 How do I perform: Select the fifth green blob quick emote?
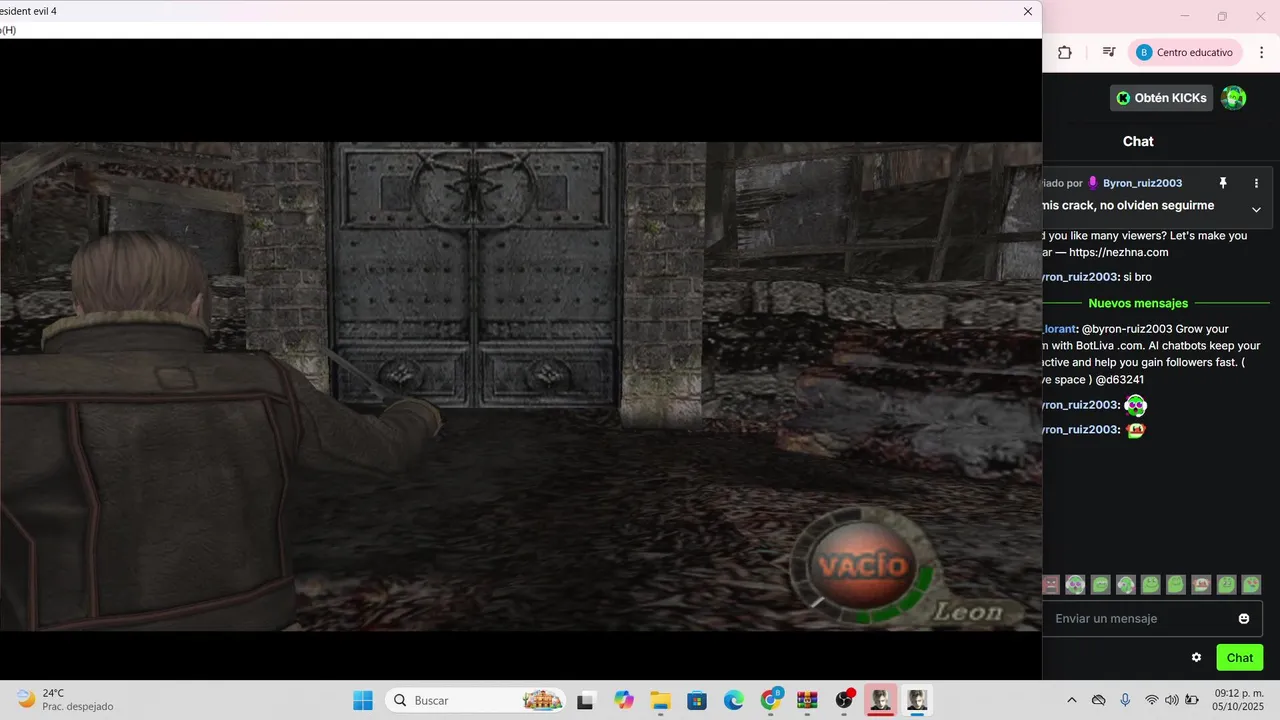1151,584
